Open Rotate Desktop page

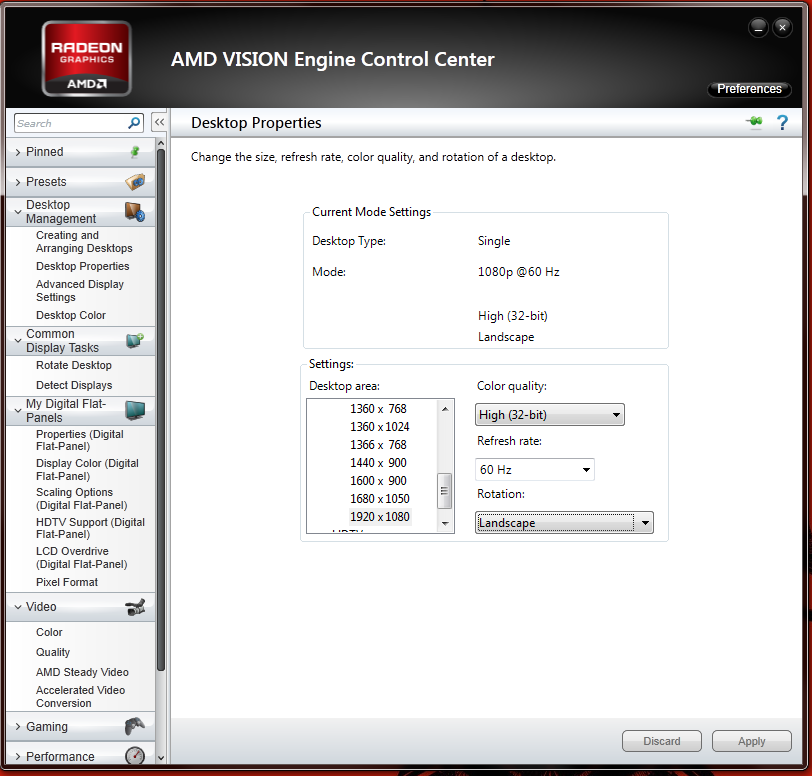point(74,365)
